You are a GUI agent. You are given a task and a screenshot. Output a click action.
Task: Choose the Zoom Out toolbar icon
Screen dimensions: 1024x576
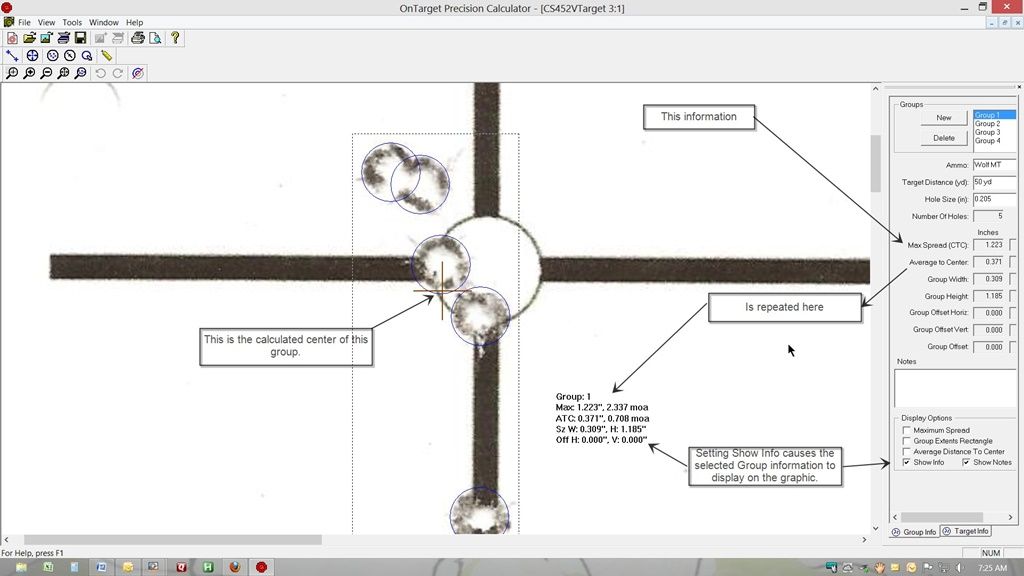[x=46, y=72]
